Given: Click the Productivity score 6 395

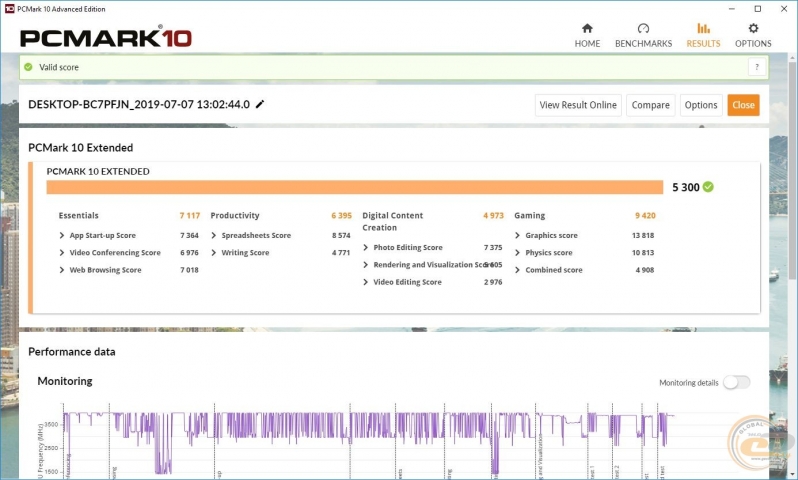Looking at the screenshot, I should tap(341, 215).
